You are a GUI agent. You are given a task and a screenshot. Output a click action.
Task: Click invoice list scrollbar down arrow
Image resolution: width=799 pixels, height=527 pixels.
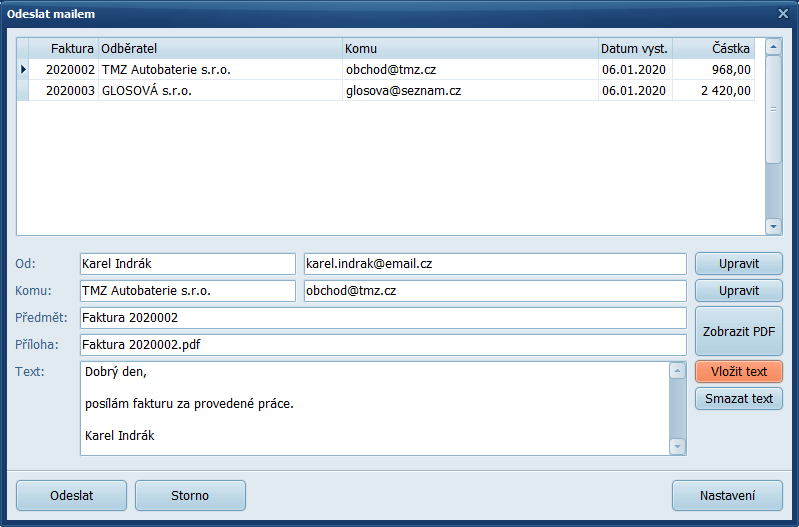coord(774,226)
